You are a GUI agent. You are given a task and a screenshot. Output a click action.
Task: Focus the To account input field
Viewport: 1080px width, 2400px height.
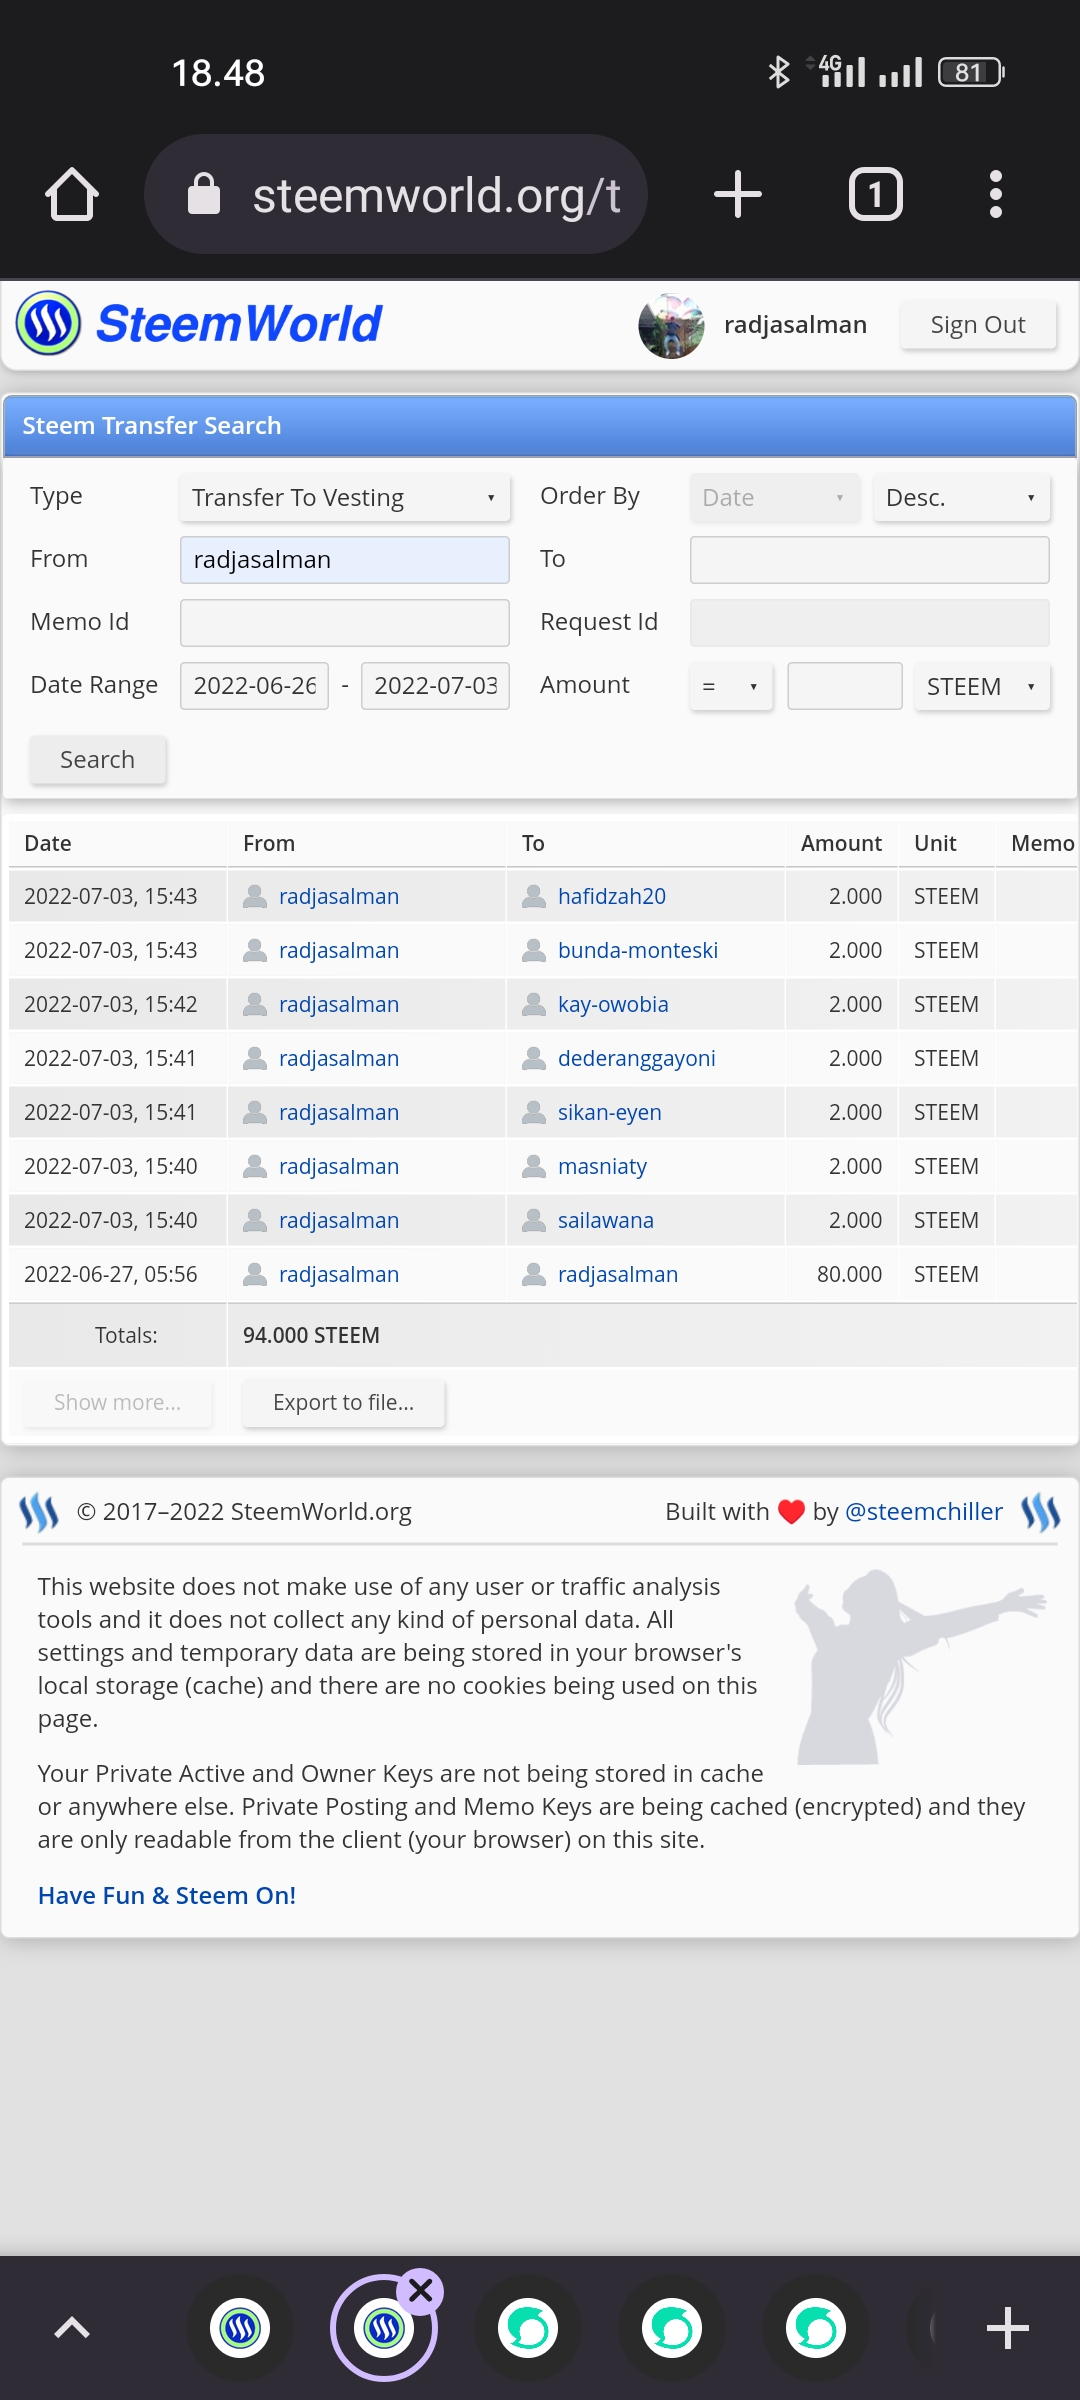870,560
